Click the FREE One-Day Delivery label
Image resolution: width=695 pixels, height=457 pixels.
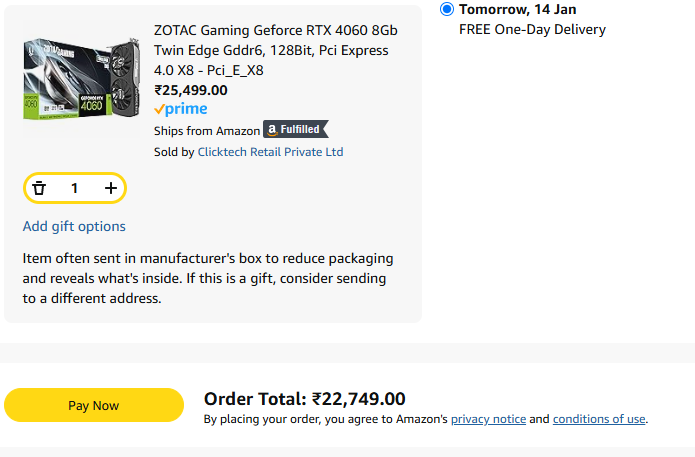(x=532, y=30)
